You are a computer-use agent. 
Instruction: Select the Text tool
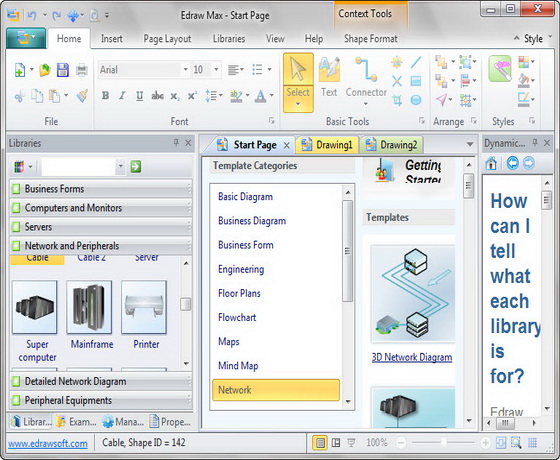point(329,77)
